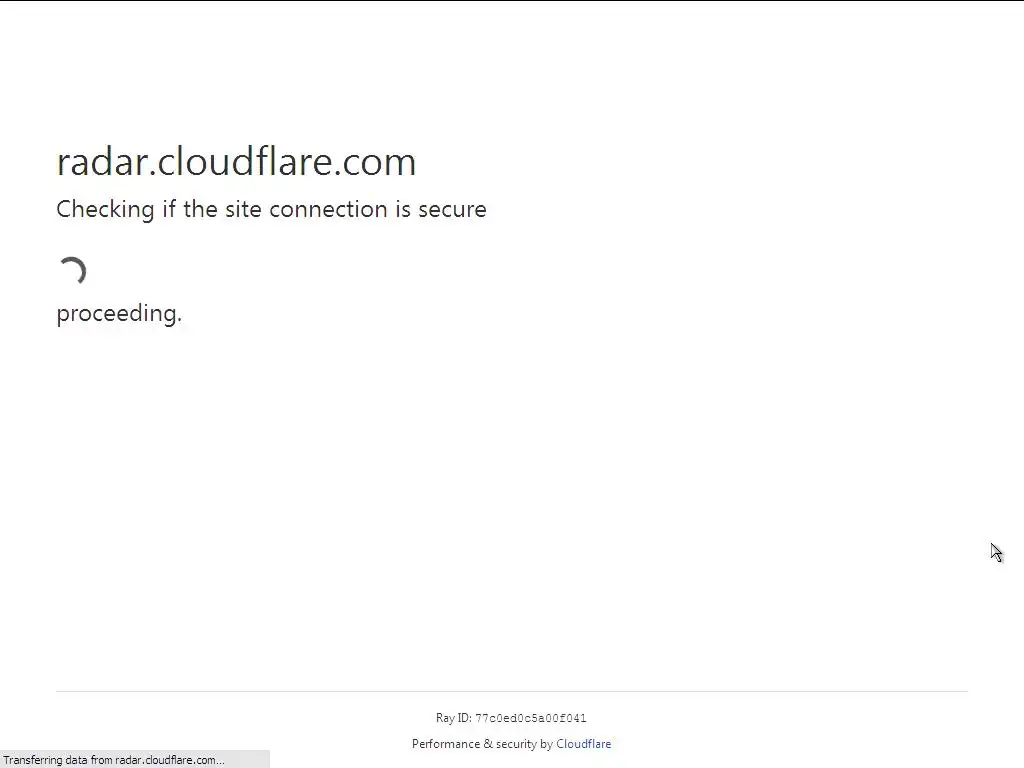Open the Cloudflare link in the footer
The height and width of the screenshot is (768, 1024).
(583, 744)
